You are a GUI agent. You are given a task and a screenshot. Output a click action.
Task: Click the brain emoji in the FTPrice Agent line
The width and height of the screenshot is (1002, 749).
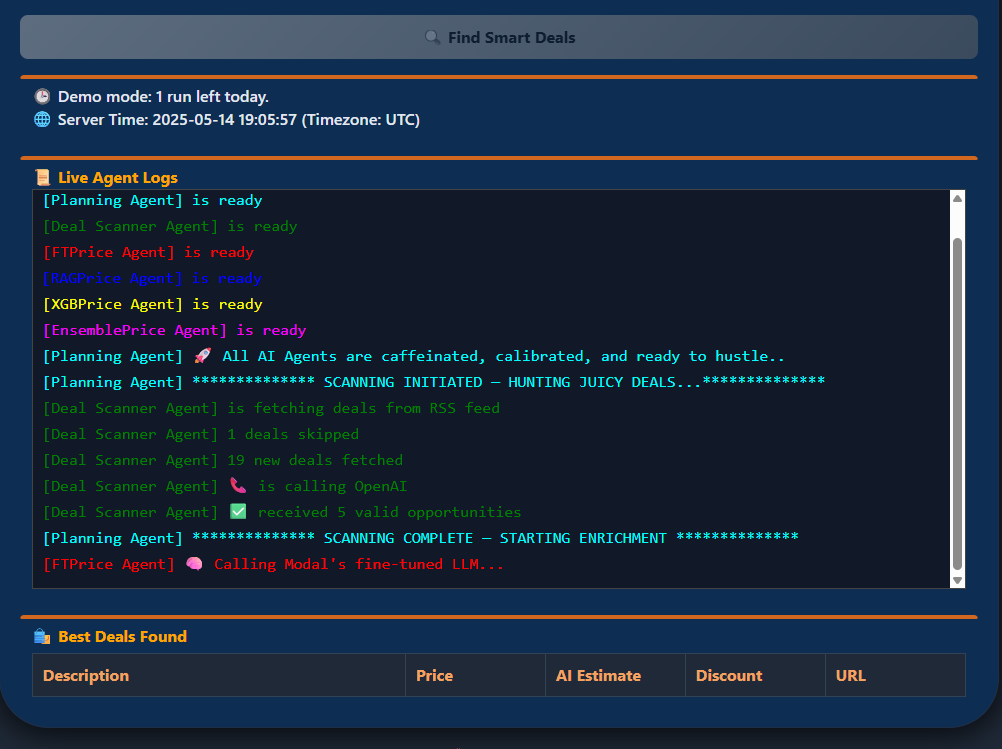pyautogui.click(x=194, y=565)
